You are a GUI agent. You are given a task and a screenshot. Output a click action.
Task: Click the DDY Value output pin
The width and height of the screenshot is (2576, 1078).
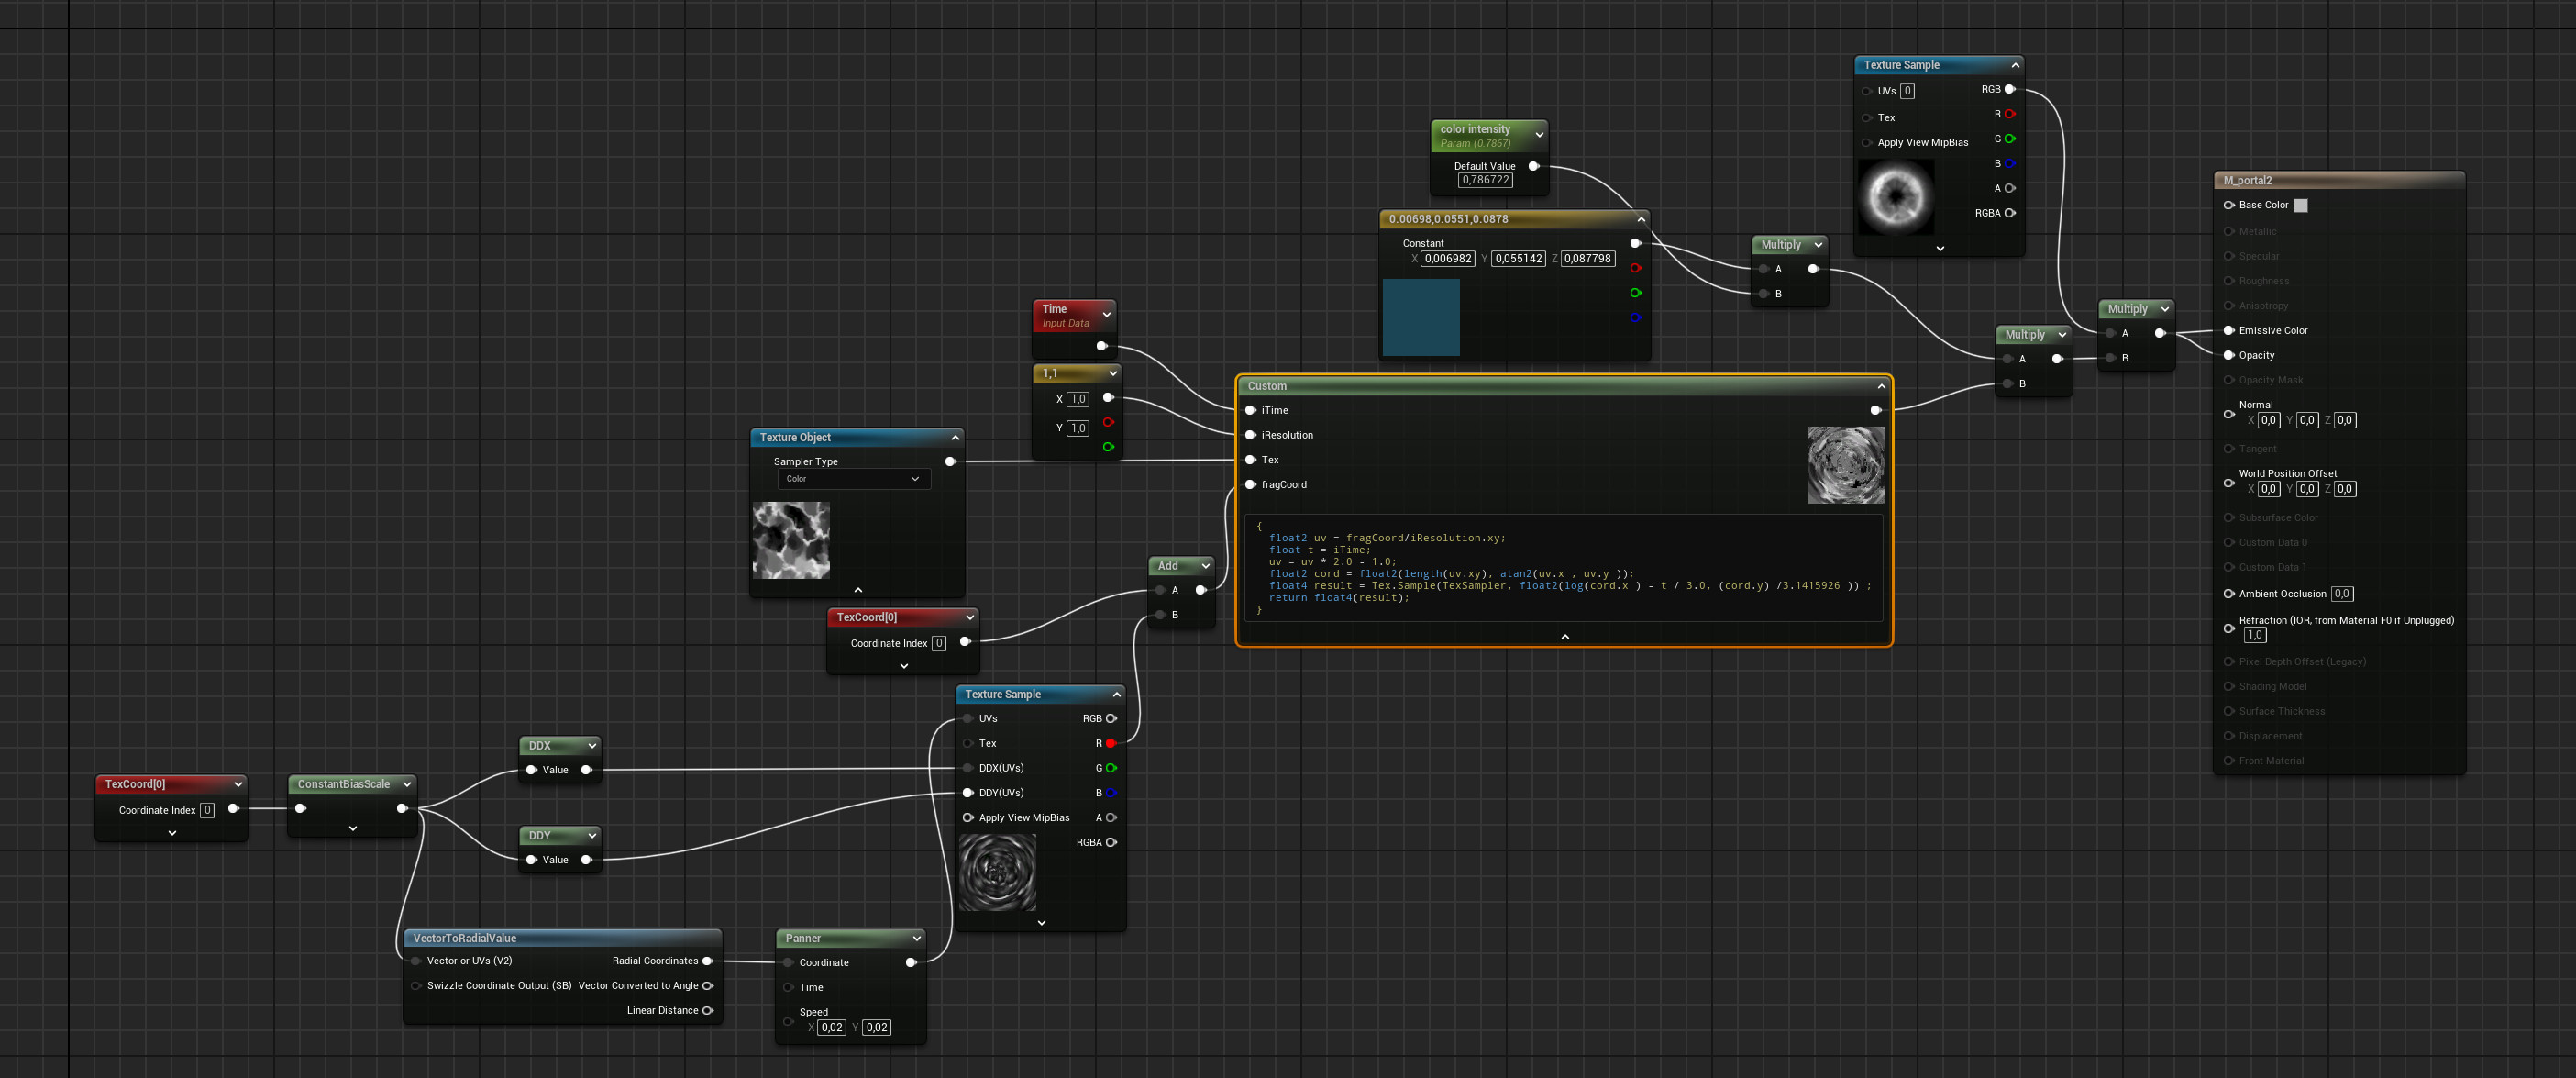click(x=586, y=860)
